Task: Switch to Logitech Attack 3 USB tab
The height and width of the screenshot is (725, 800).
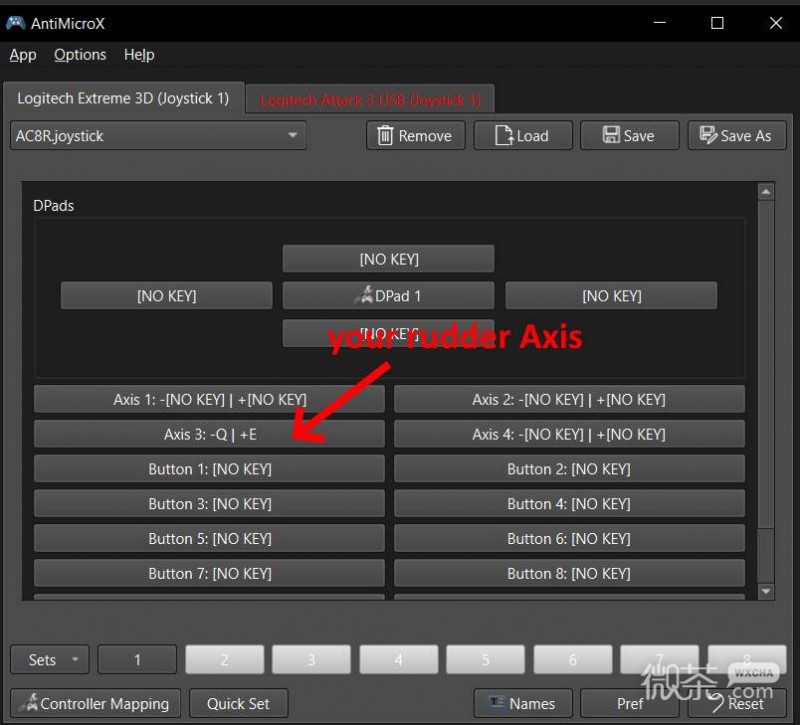Action: pyautogui.click(x=370, y=100)
